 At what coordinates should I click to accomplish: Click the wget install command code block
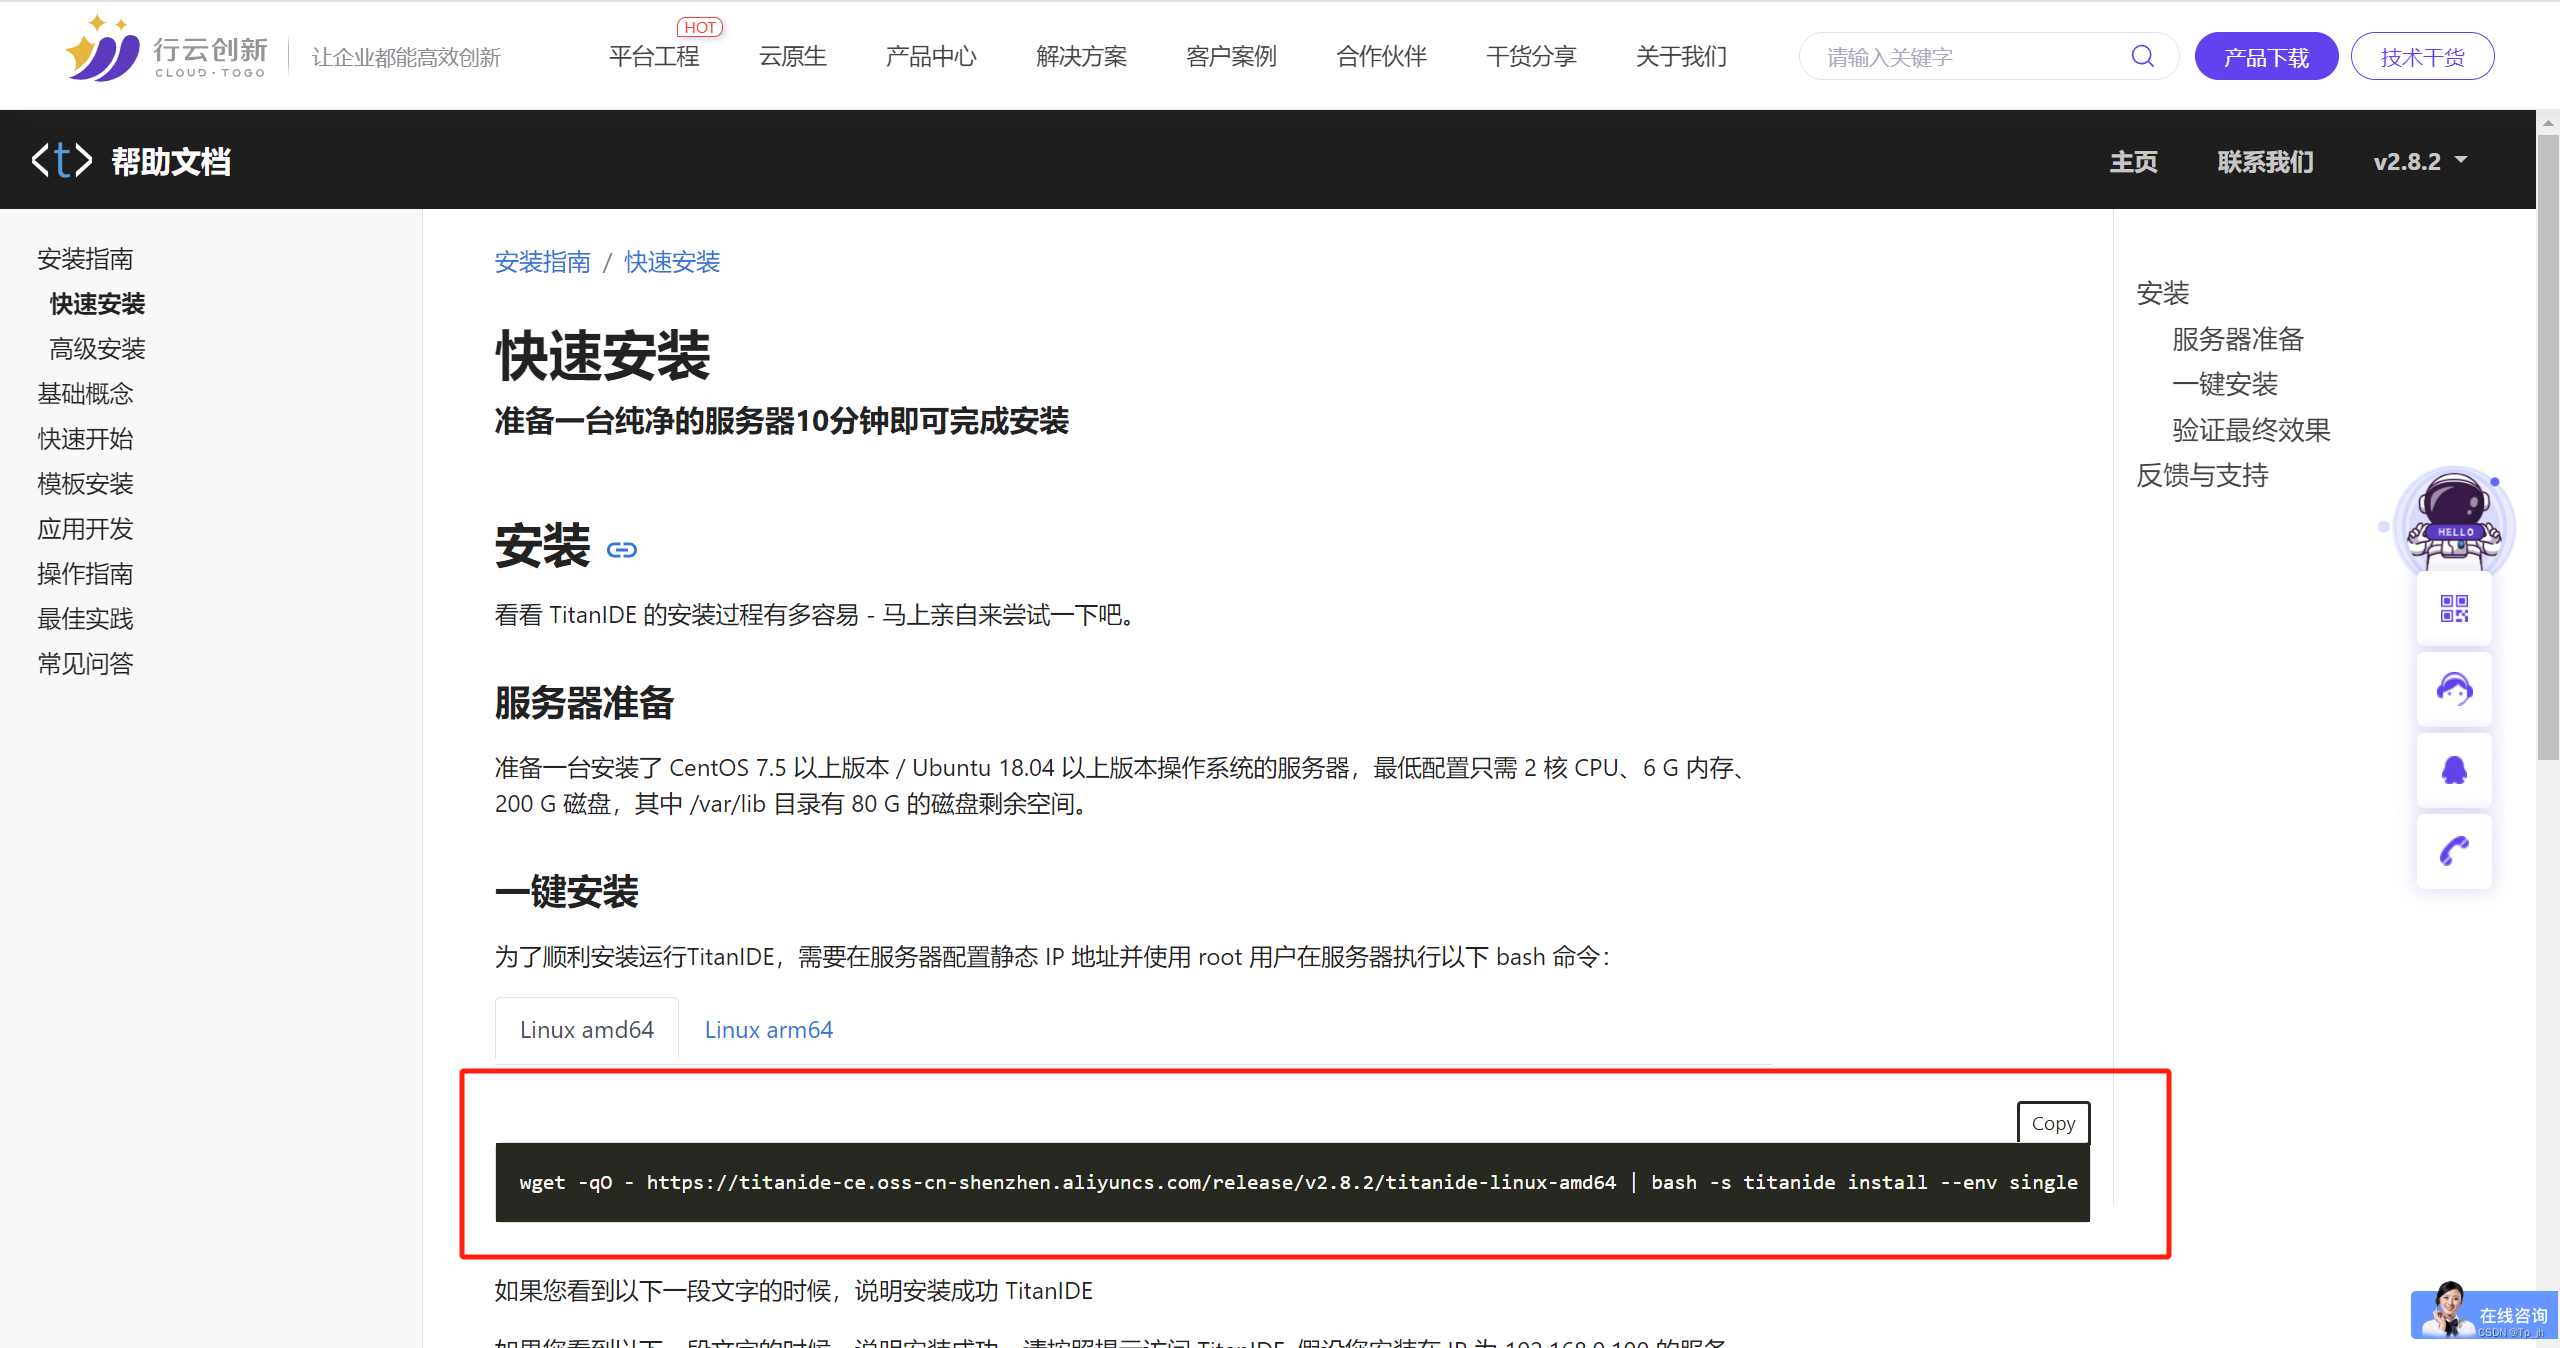click(x=1292, y=1182)
